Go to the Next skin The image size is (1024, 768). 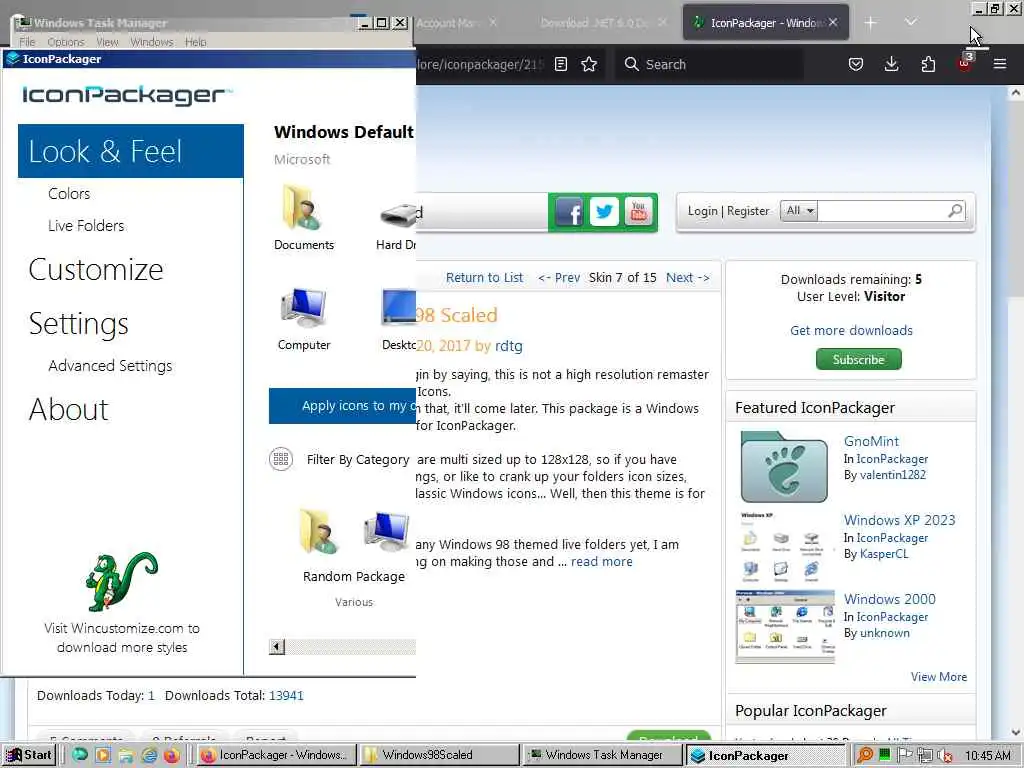click(x=688, y=278)
